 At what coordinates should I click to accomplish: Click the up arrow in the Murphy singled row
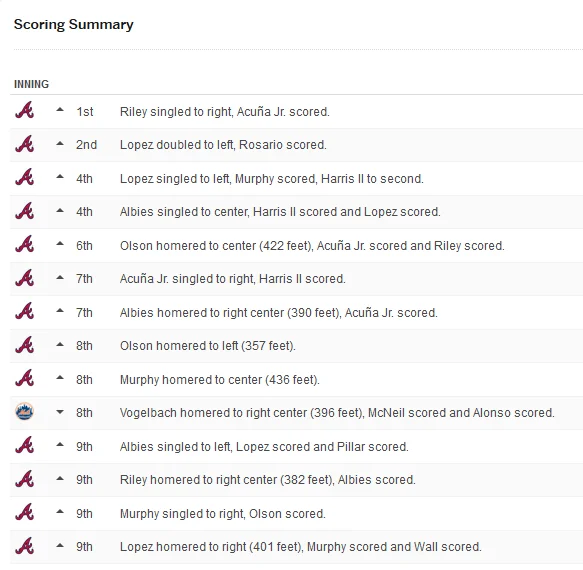(x=60, y=512)
